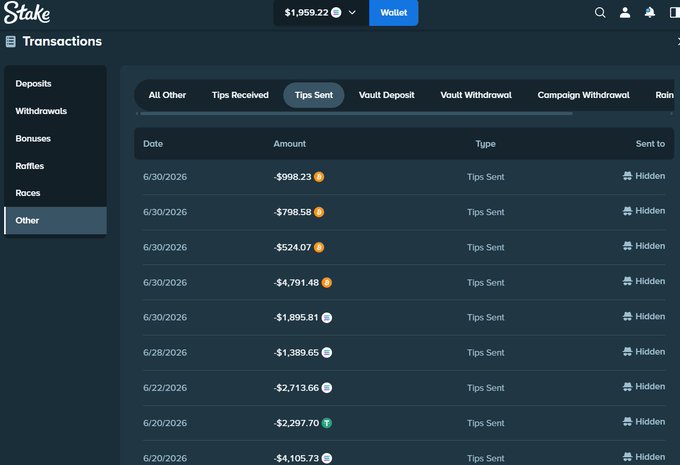Click Hidden user icon in -$2,297.70 row
680x465 pixels.
coord(627,422)
